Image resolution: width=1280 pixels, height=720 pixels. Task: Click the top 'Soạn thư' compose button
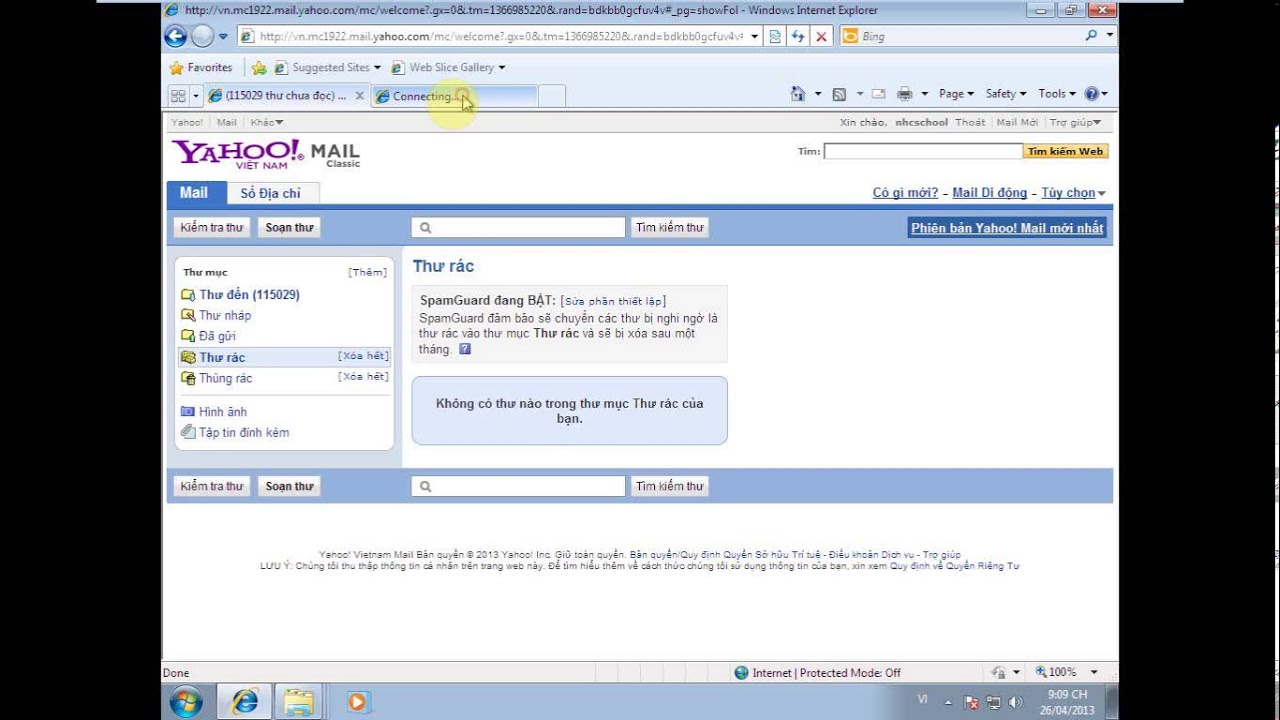pyautogui.click(x=290, y=228)
